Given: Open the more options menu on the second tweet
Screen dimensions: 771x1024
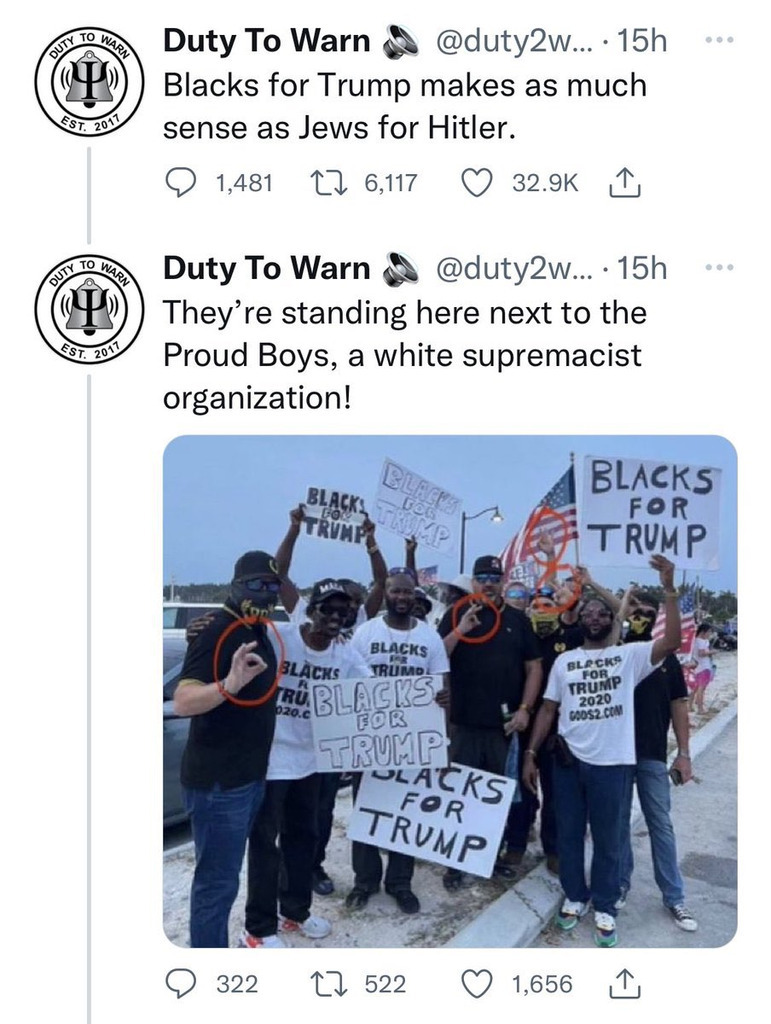Looking at the screenshot, I should click(x=720, y=267).
